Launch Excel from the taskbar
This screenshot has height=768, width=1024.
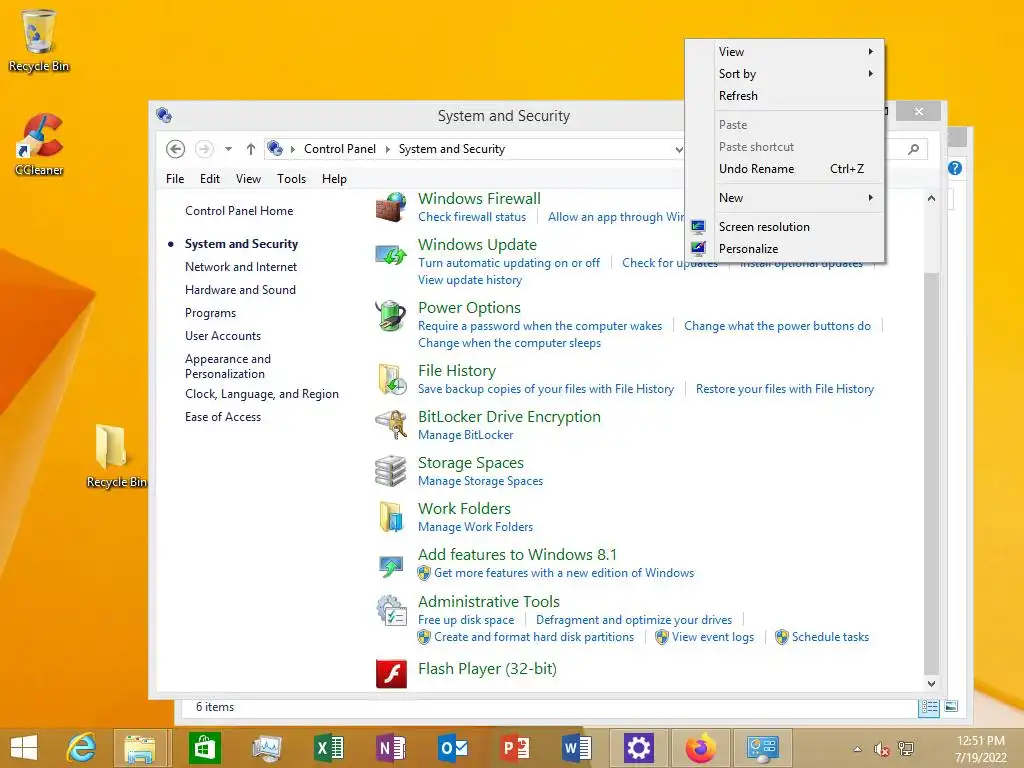tap(328, 748)
